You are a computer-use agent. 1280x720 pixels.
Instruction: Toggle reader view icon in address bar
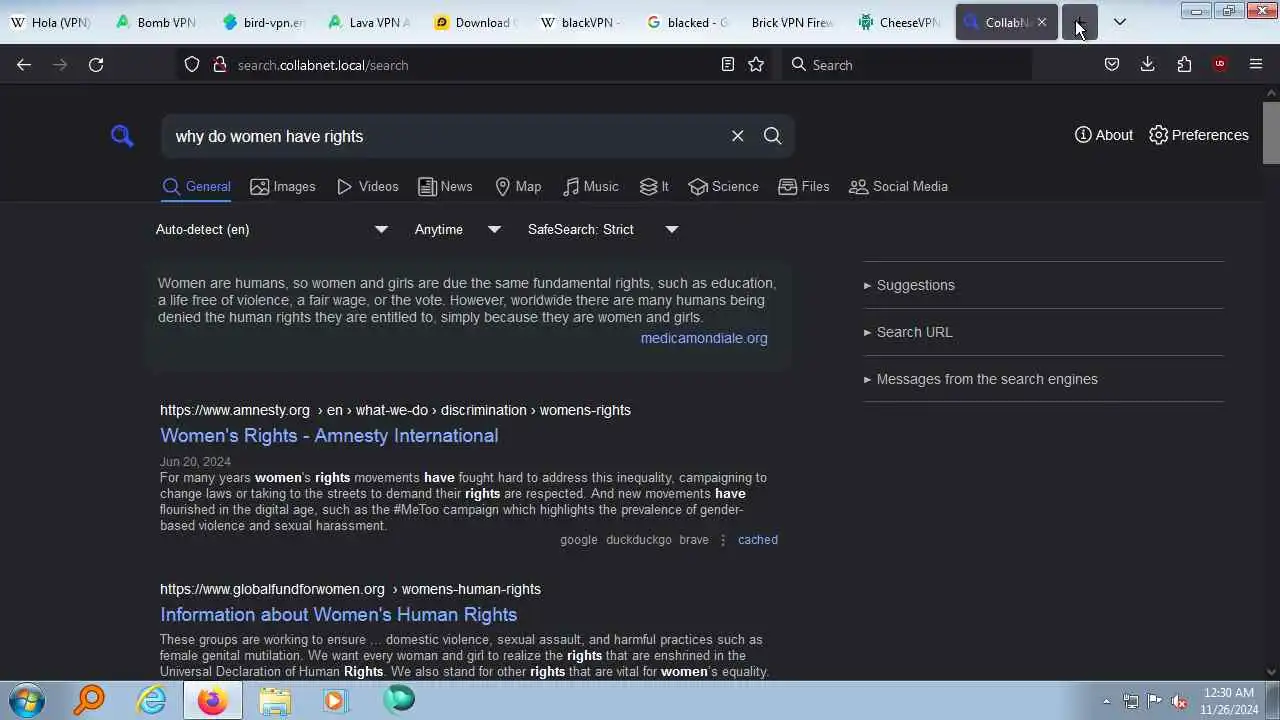point(728,64)
